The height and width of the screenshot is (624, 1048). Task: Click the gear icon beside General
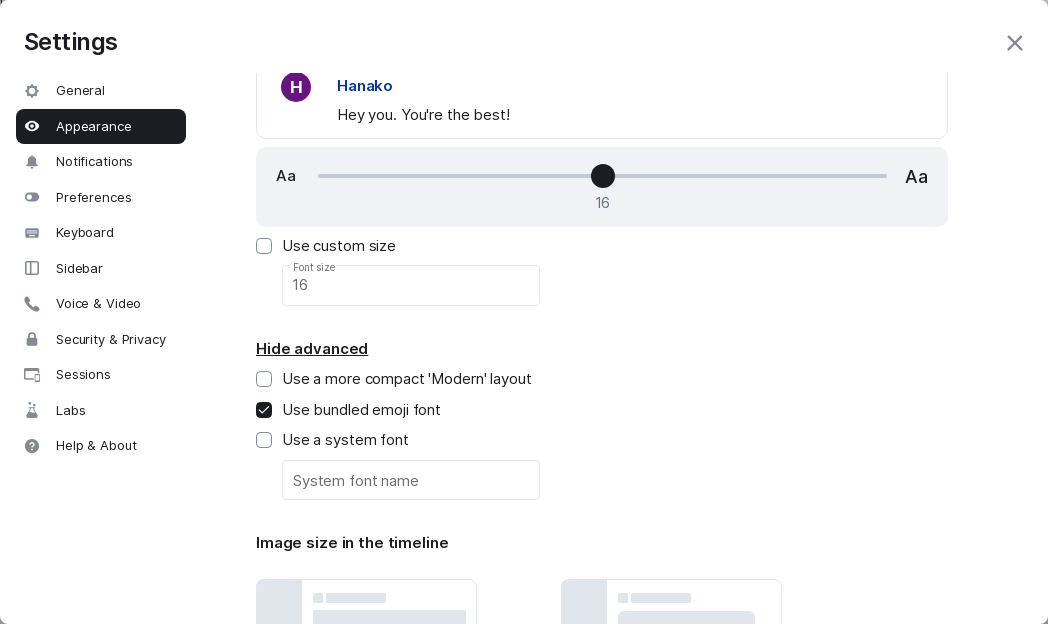click(32, 91)
